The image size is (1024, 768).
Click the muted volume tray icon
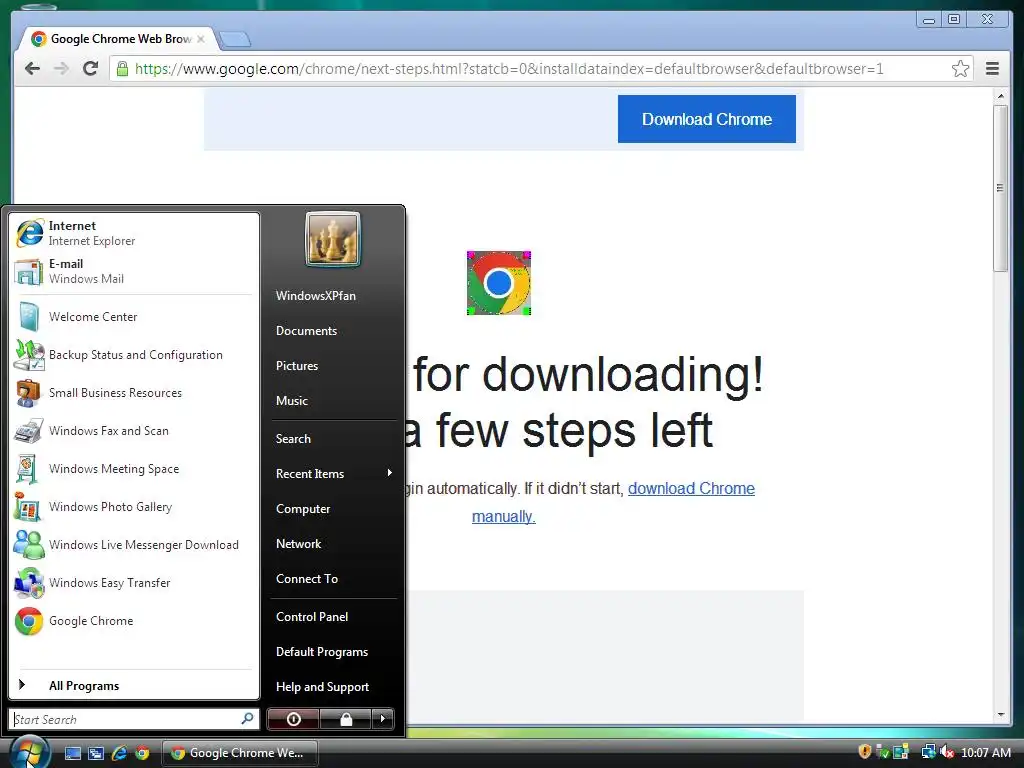[947, 752]
